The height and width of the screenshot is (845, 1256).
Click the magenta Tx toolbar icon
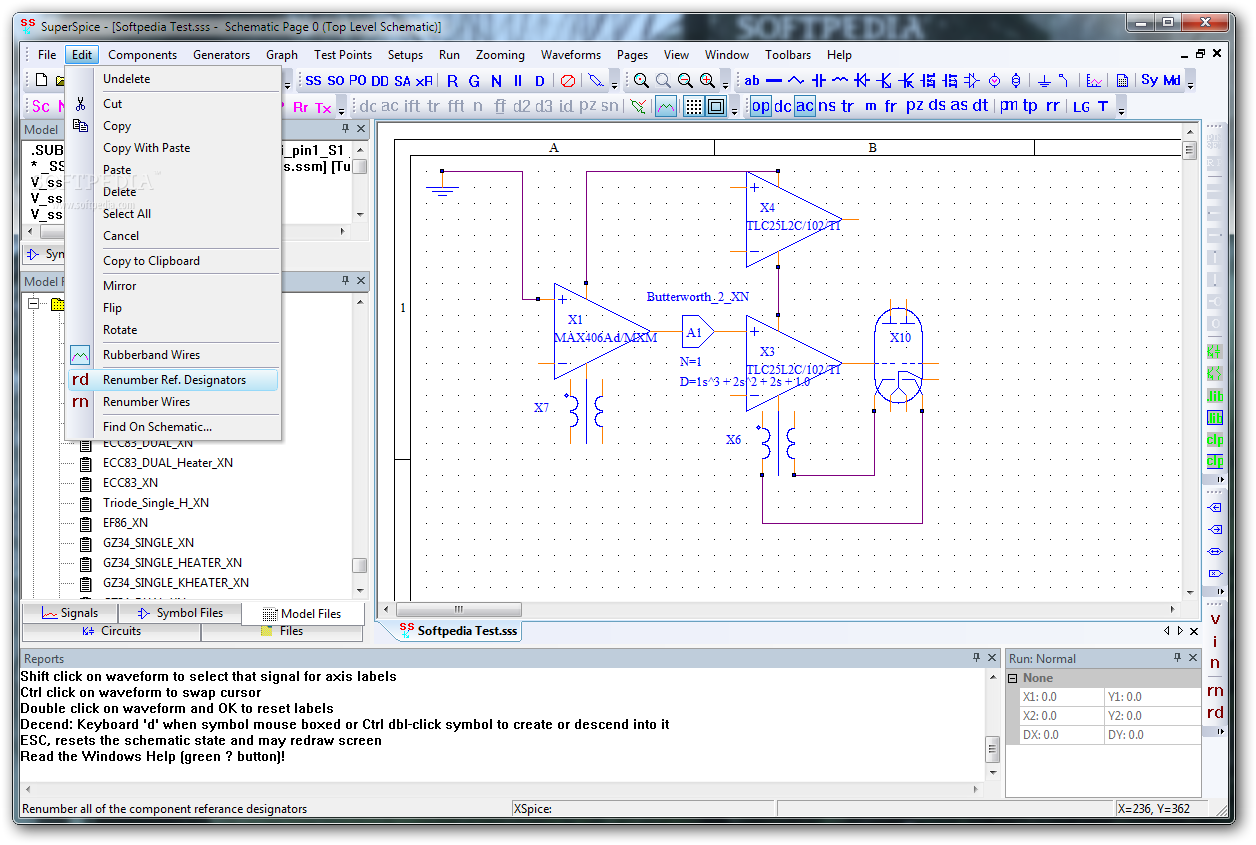(x=323, y=107)
